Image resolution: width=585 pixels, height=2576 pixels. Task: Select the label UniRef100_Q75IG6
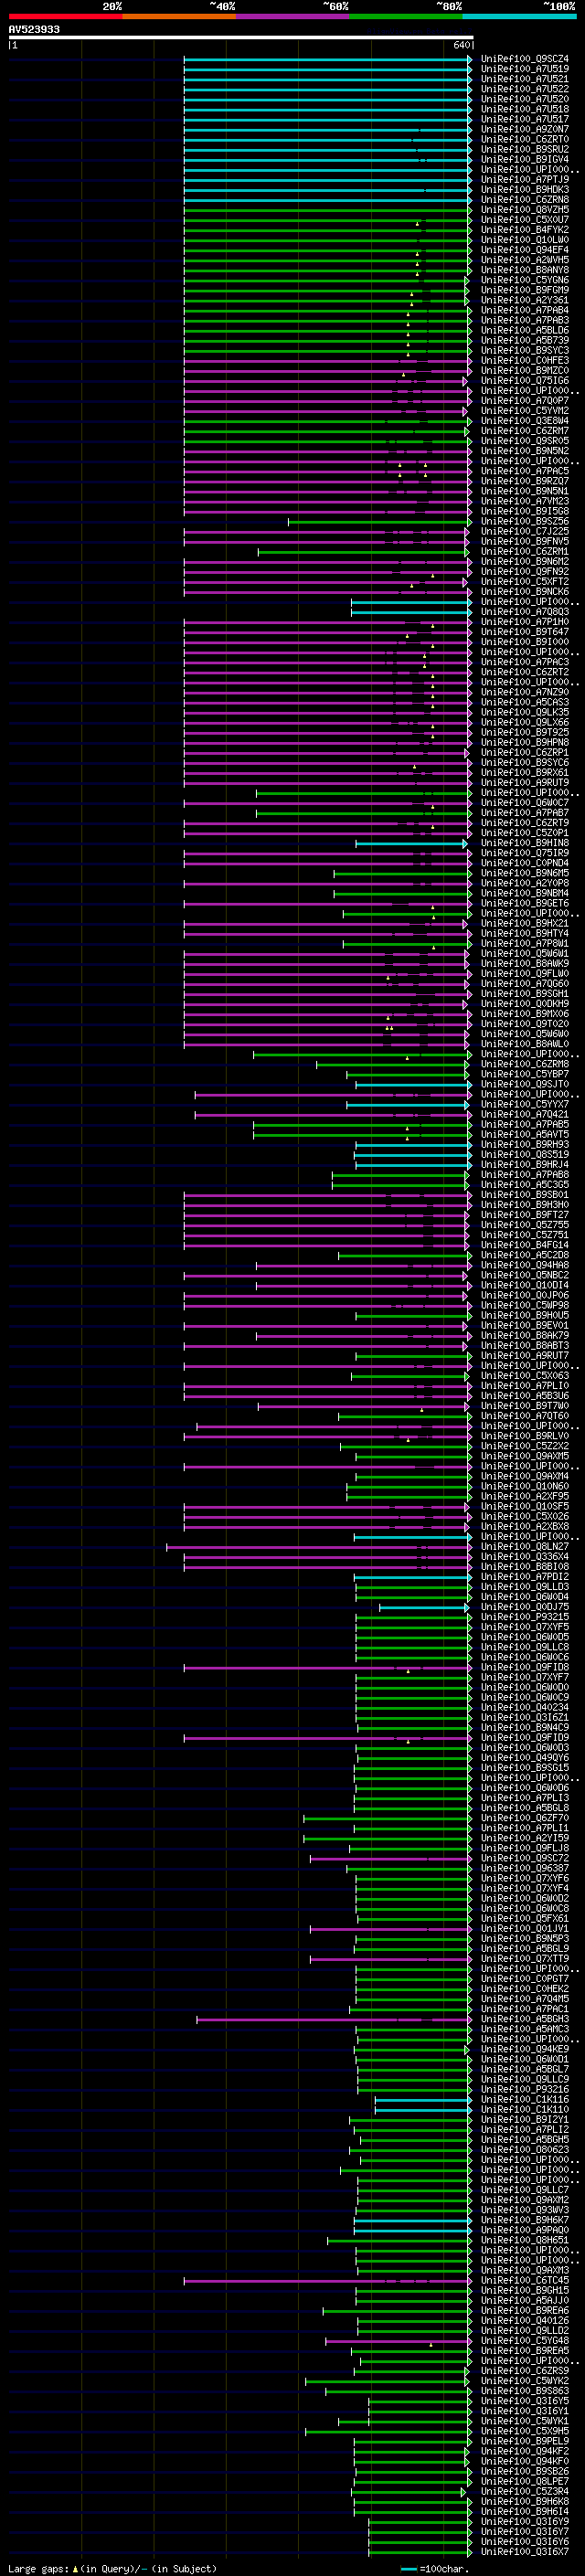(524, 380)
